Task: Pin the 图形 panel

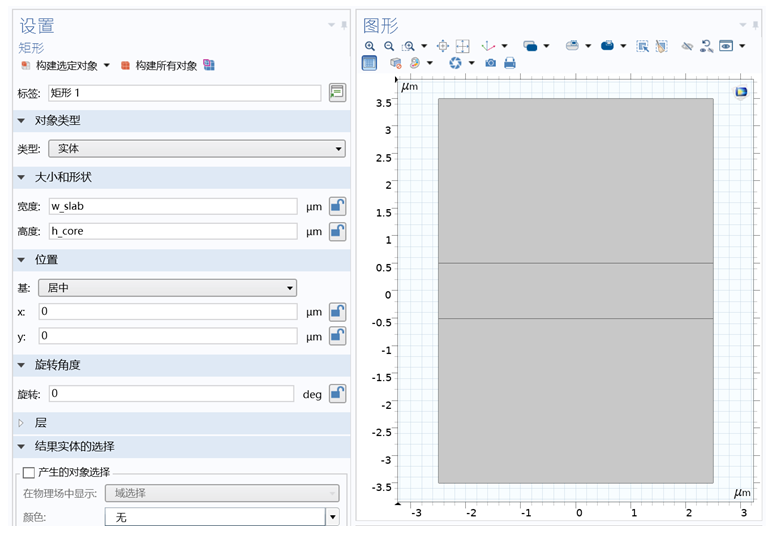Action: coord(755,24)
